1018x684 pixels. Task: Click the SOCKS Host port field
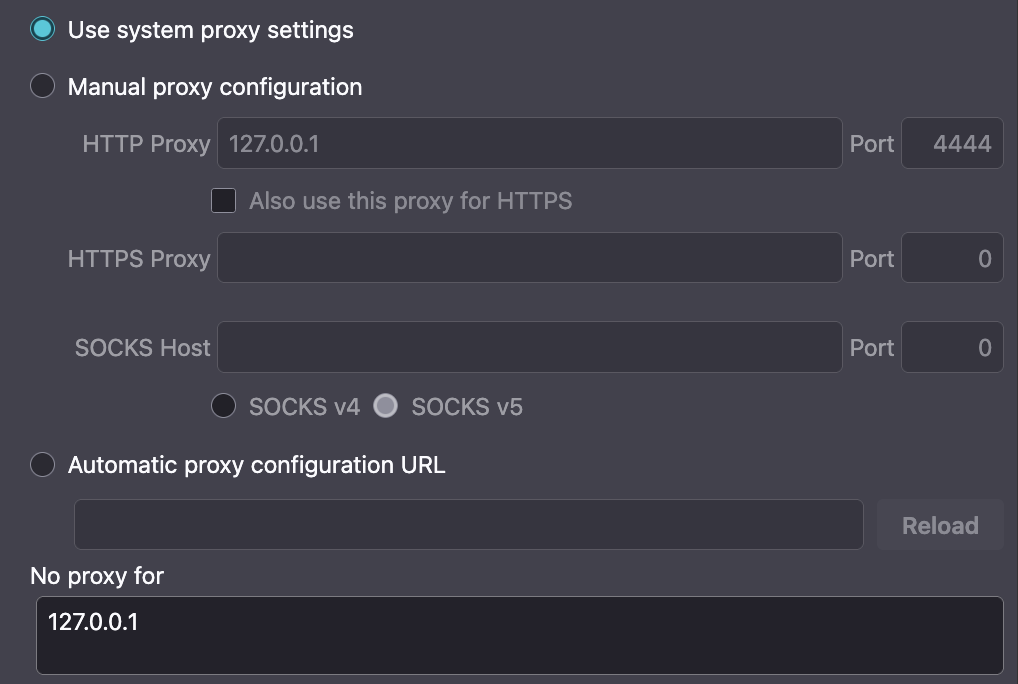tap(952, 347)
